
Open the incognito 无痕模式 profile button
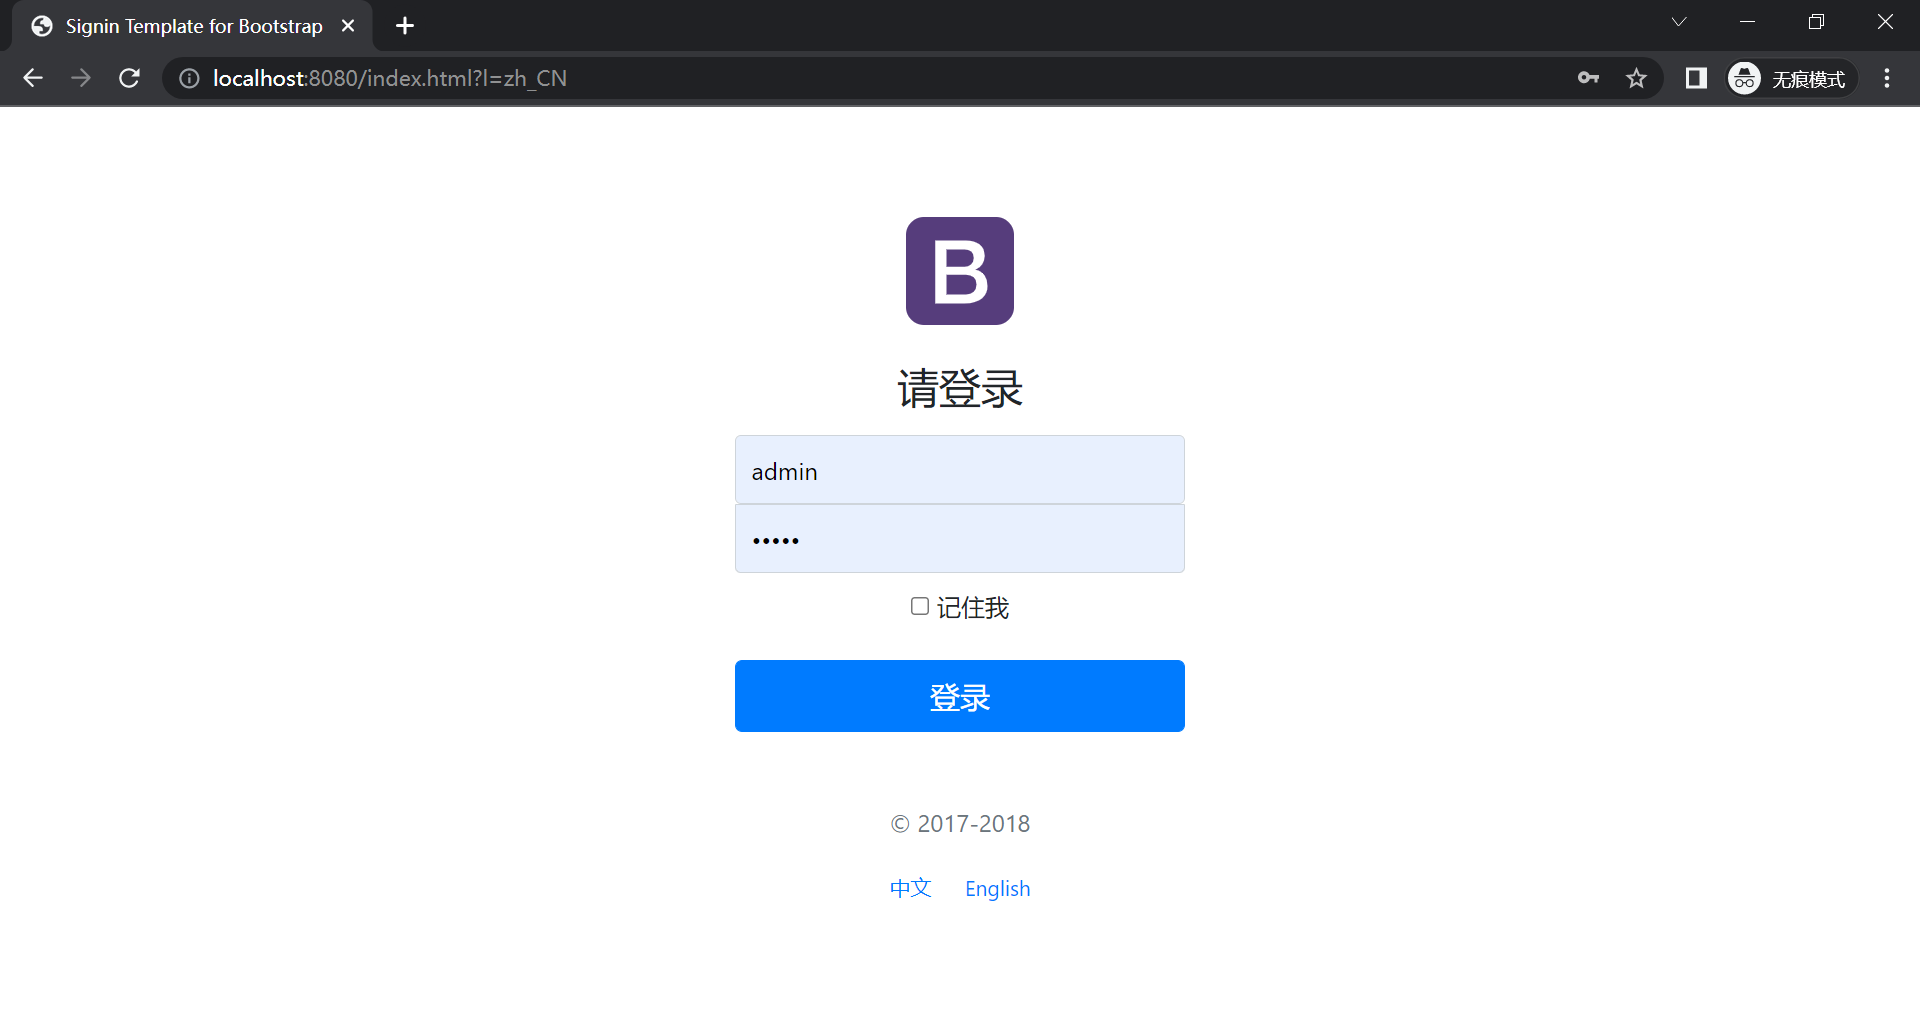(1791, 78)
